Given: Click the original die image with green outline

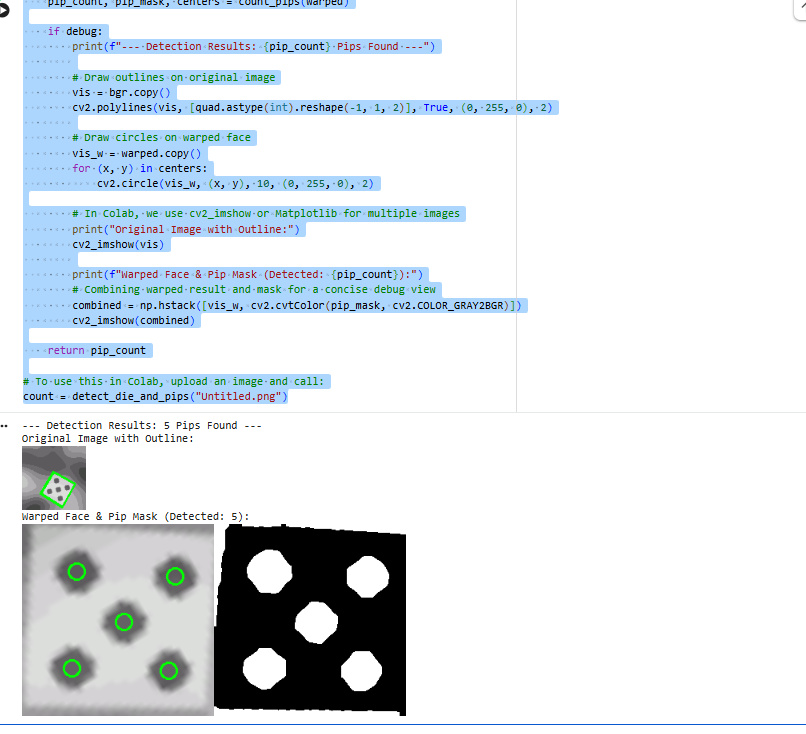Looking at the screenshot, I should pos(54,478).
